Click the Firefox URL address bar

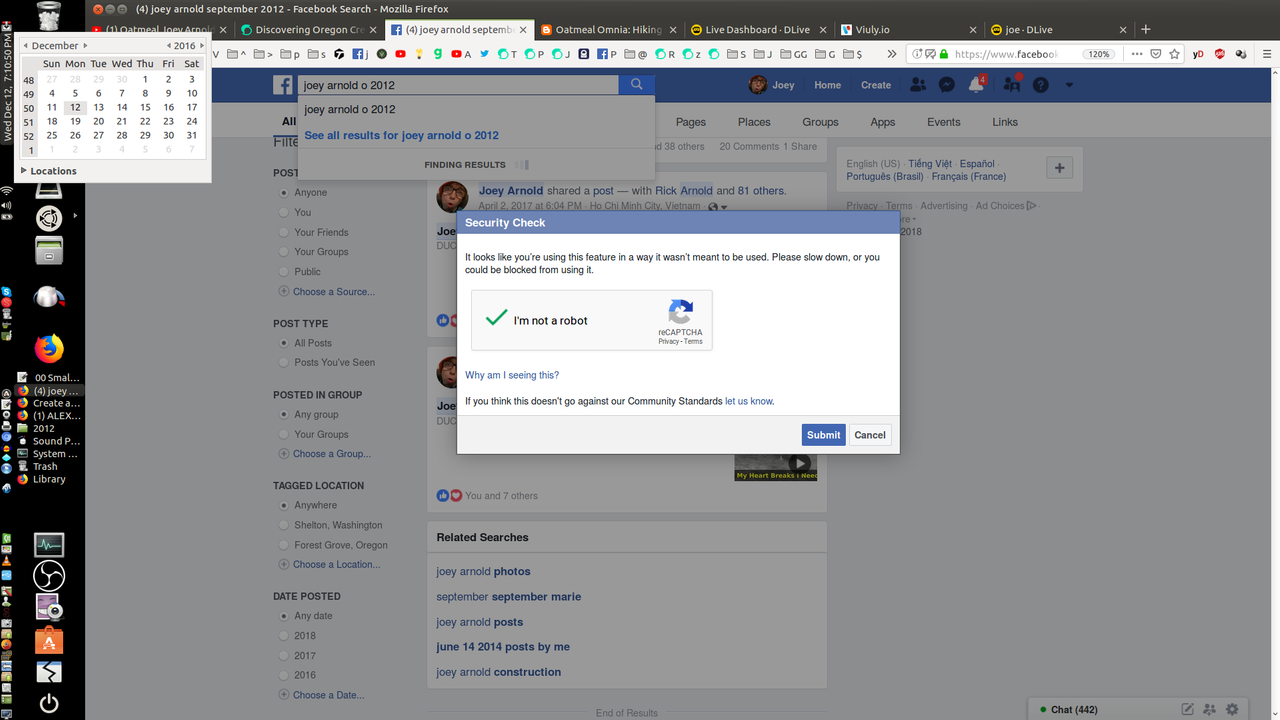tap(1005, 54)
